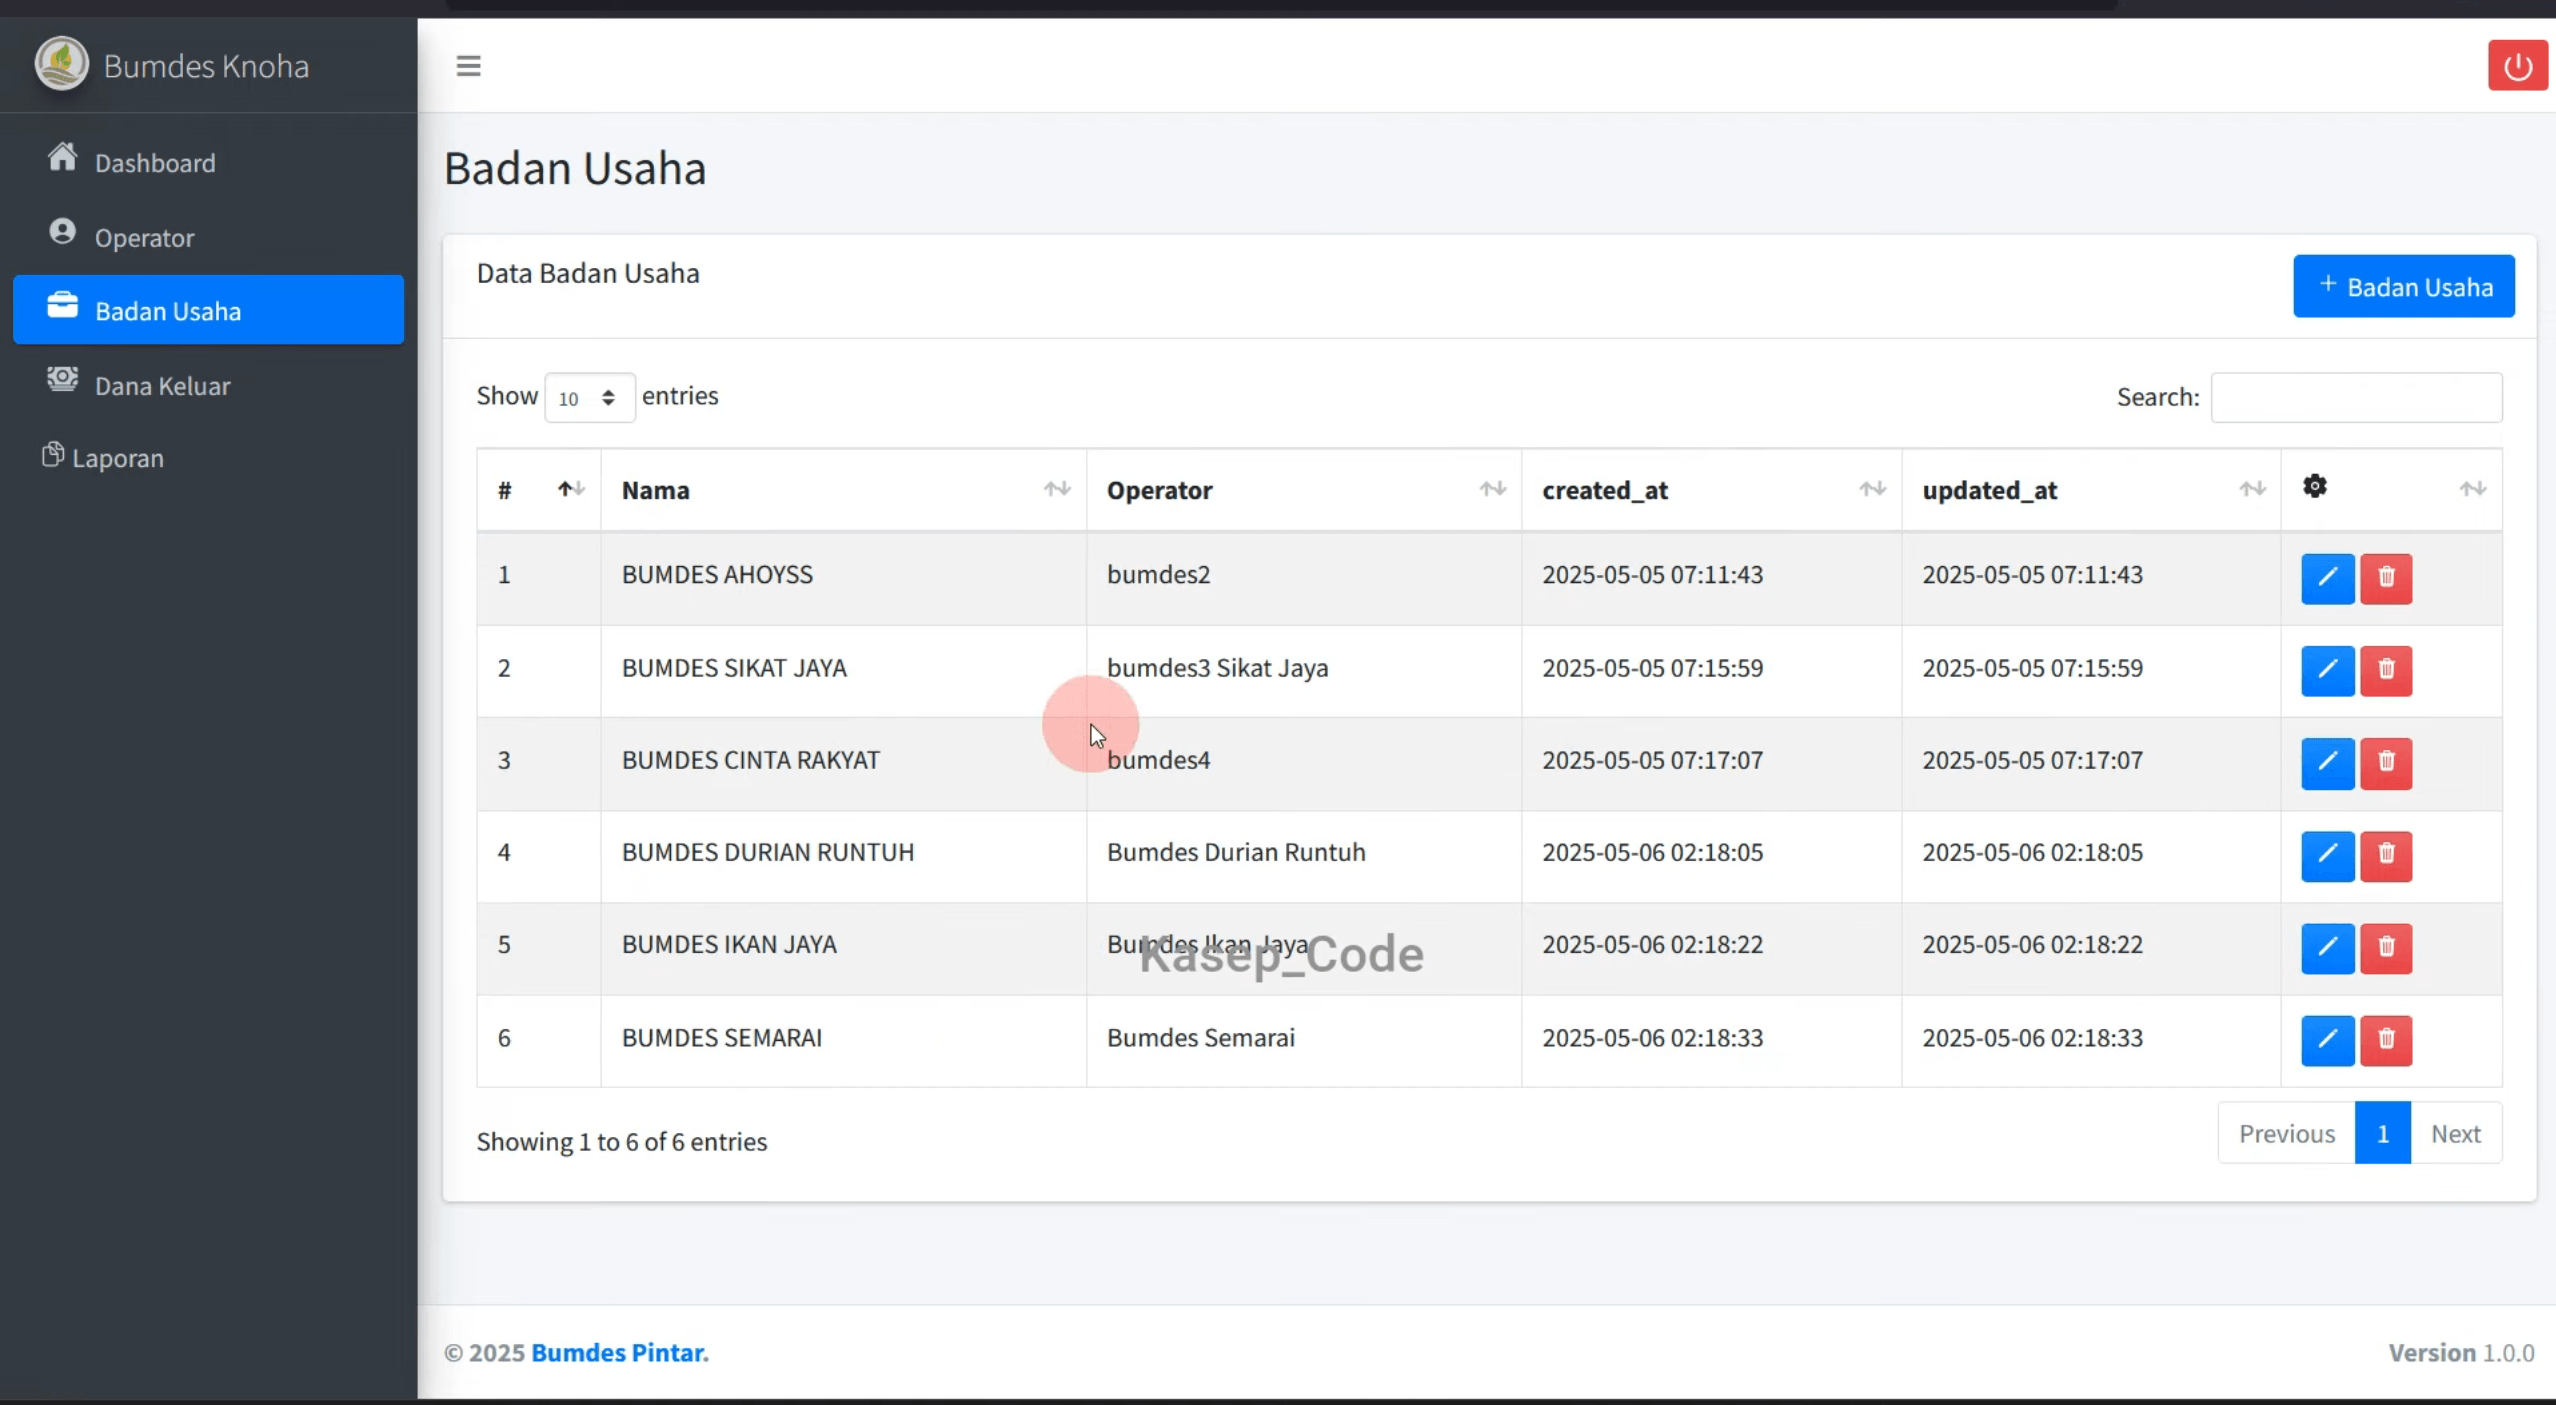Viewport: 2556px width, 1405px height.
Task: Click updated_at 2025-05-05 07:15:59 cell
Action: (x=2091, y=670)
